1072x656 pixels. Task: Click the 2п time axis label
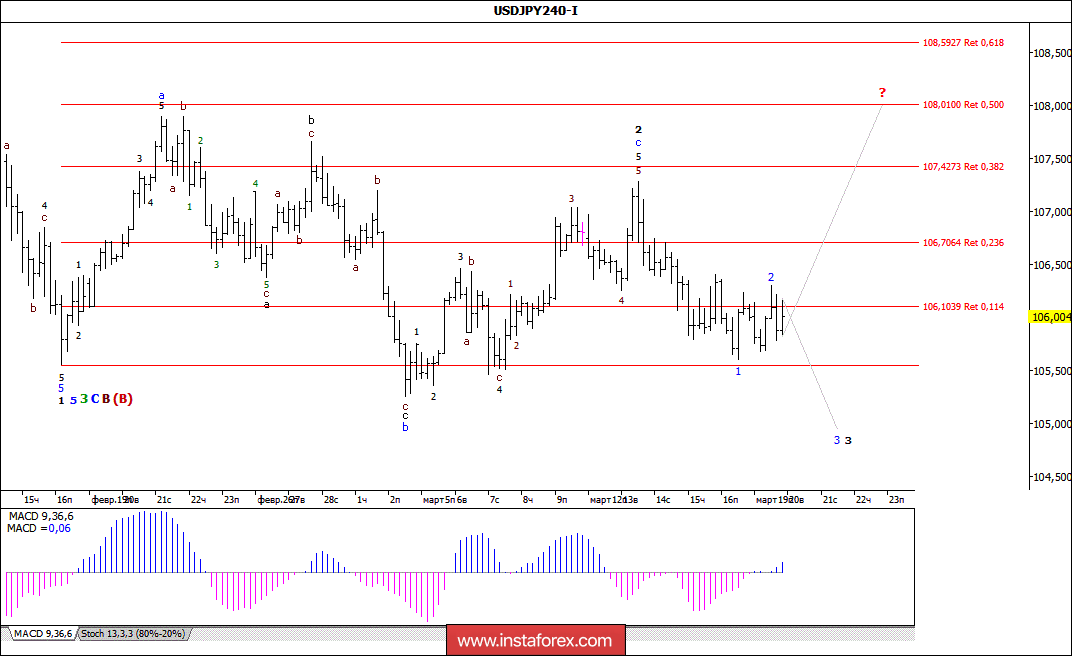(395, 500)
